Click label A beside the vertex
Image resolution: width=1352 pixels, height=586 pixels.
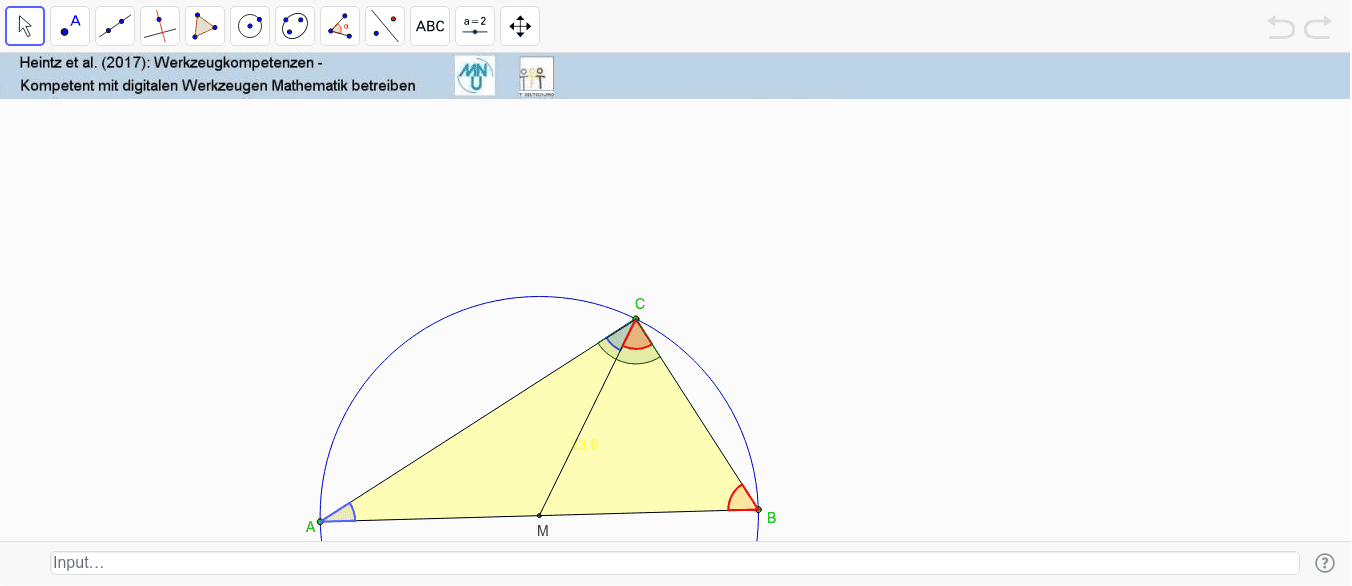tap(310, 527)
